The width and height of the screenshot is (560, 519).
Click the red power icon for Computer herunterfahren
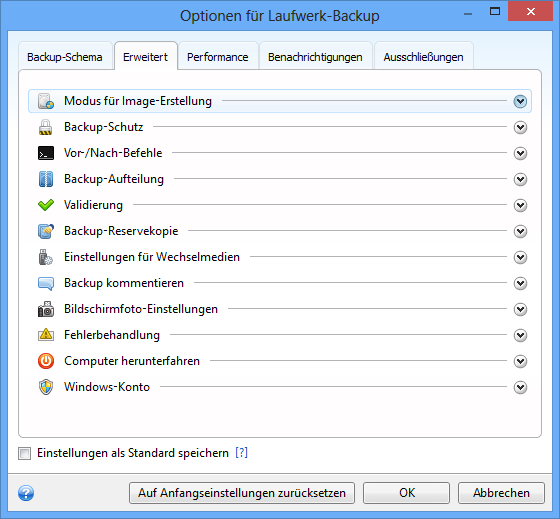coord(46,361)
